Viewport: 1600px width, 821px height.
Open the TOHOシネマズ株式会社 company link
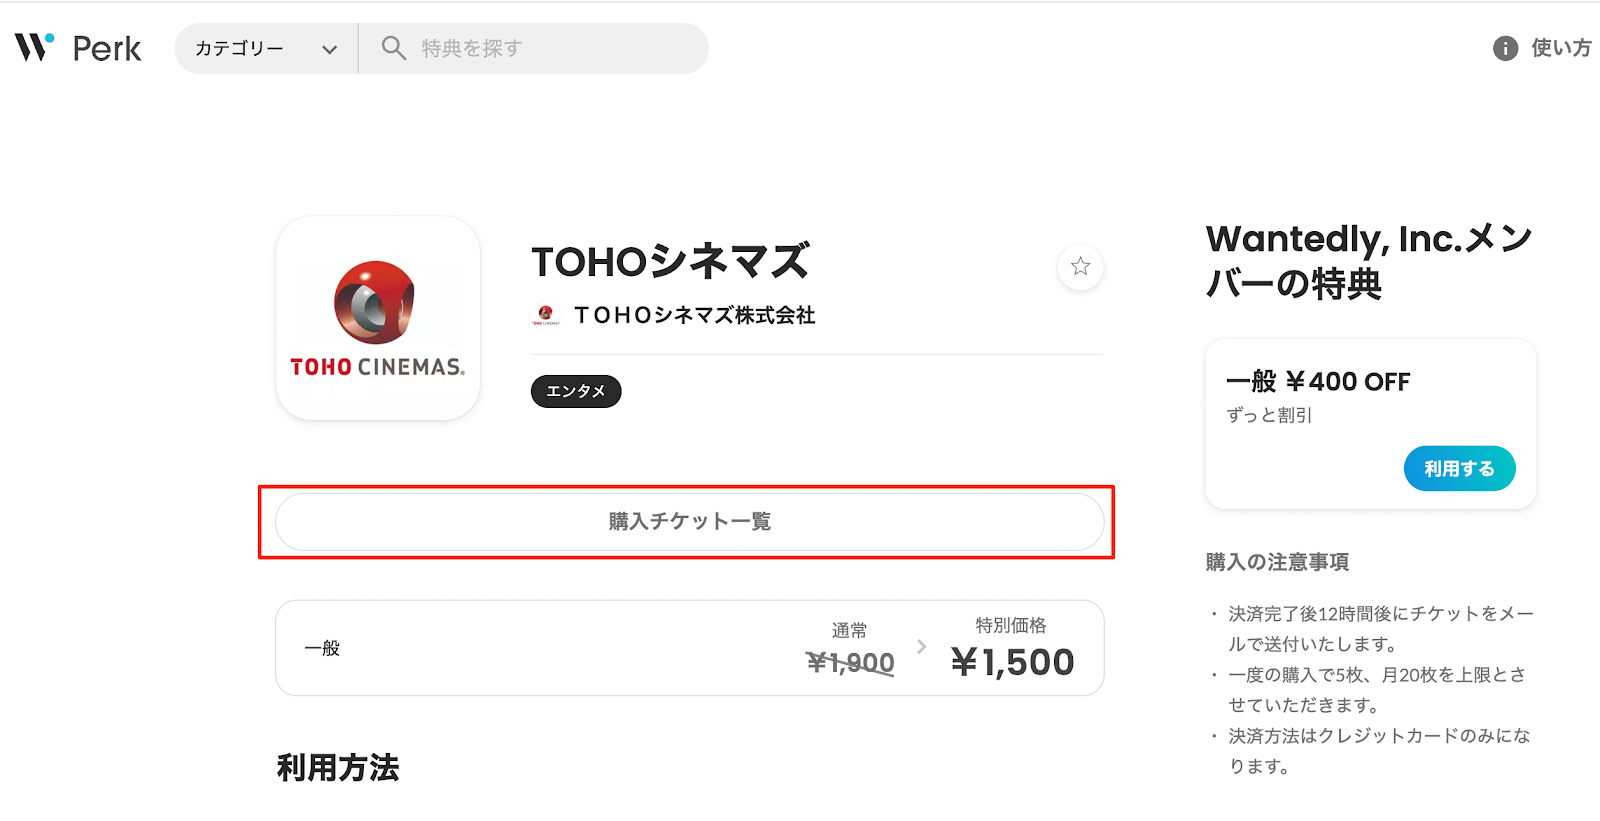tap(694, 315)
